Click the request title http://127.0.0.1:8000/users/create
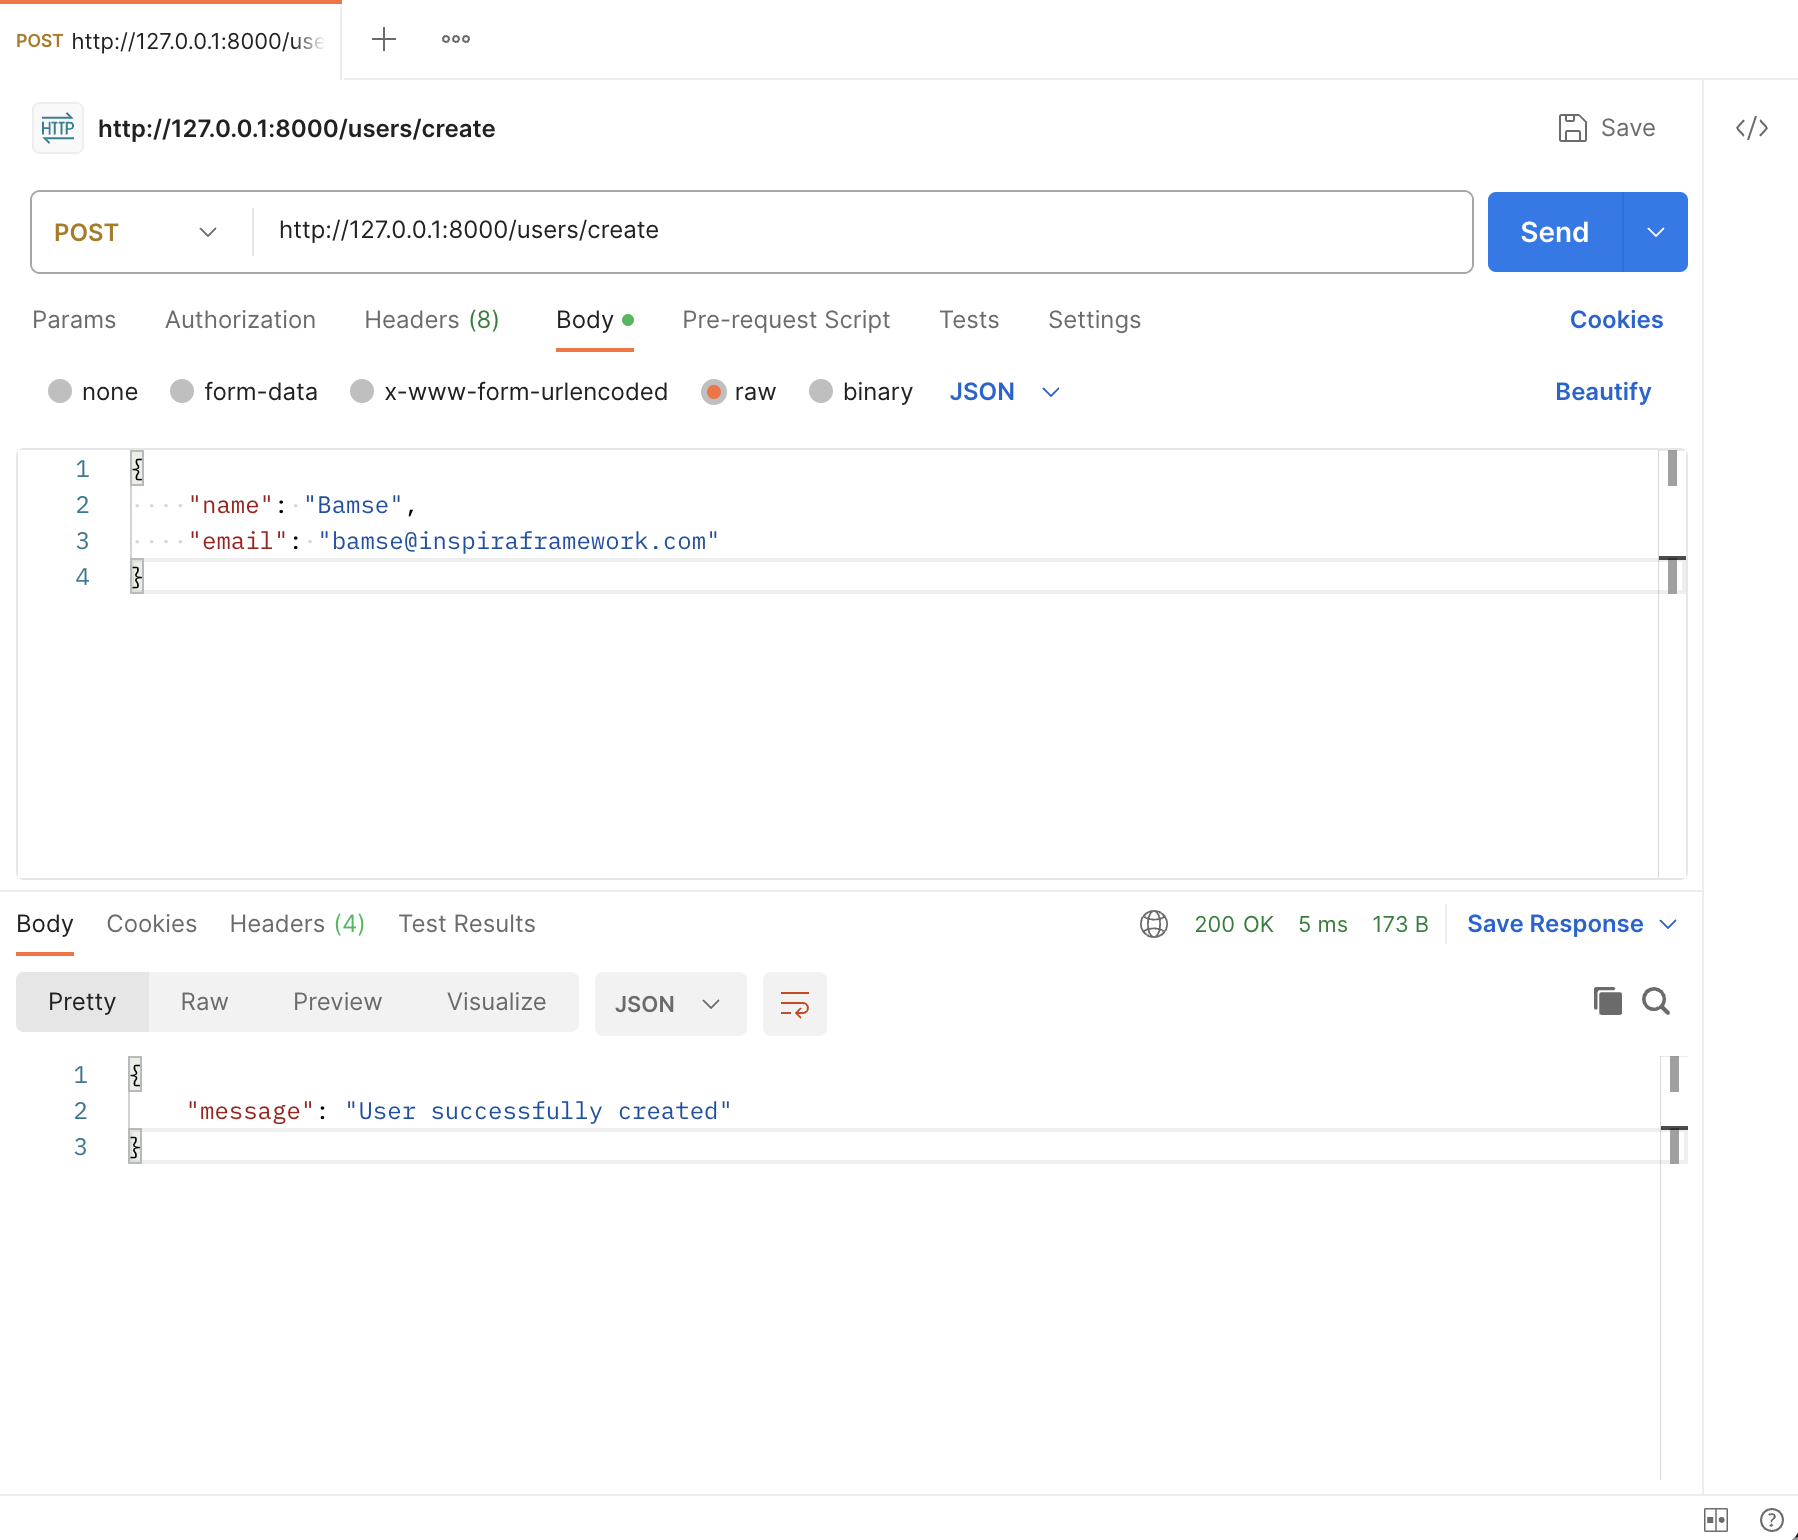 pos(297,129)
